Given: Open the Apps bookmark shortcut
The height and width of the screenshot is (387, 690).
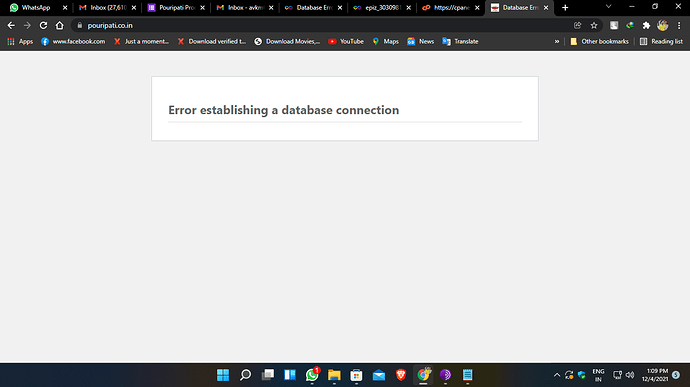Looking at the screenshot, I should coord(20,41).
